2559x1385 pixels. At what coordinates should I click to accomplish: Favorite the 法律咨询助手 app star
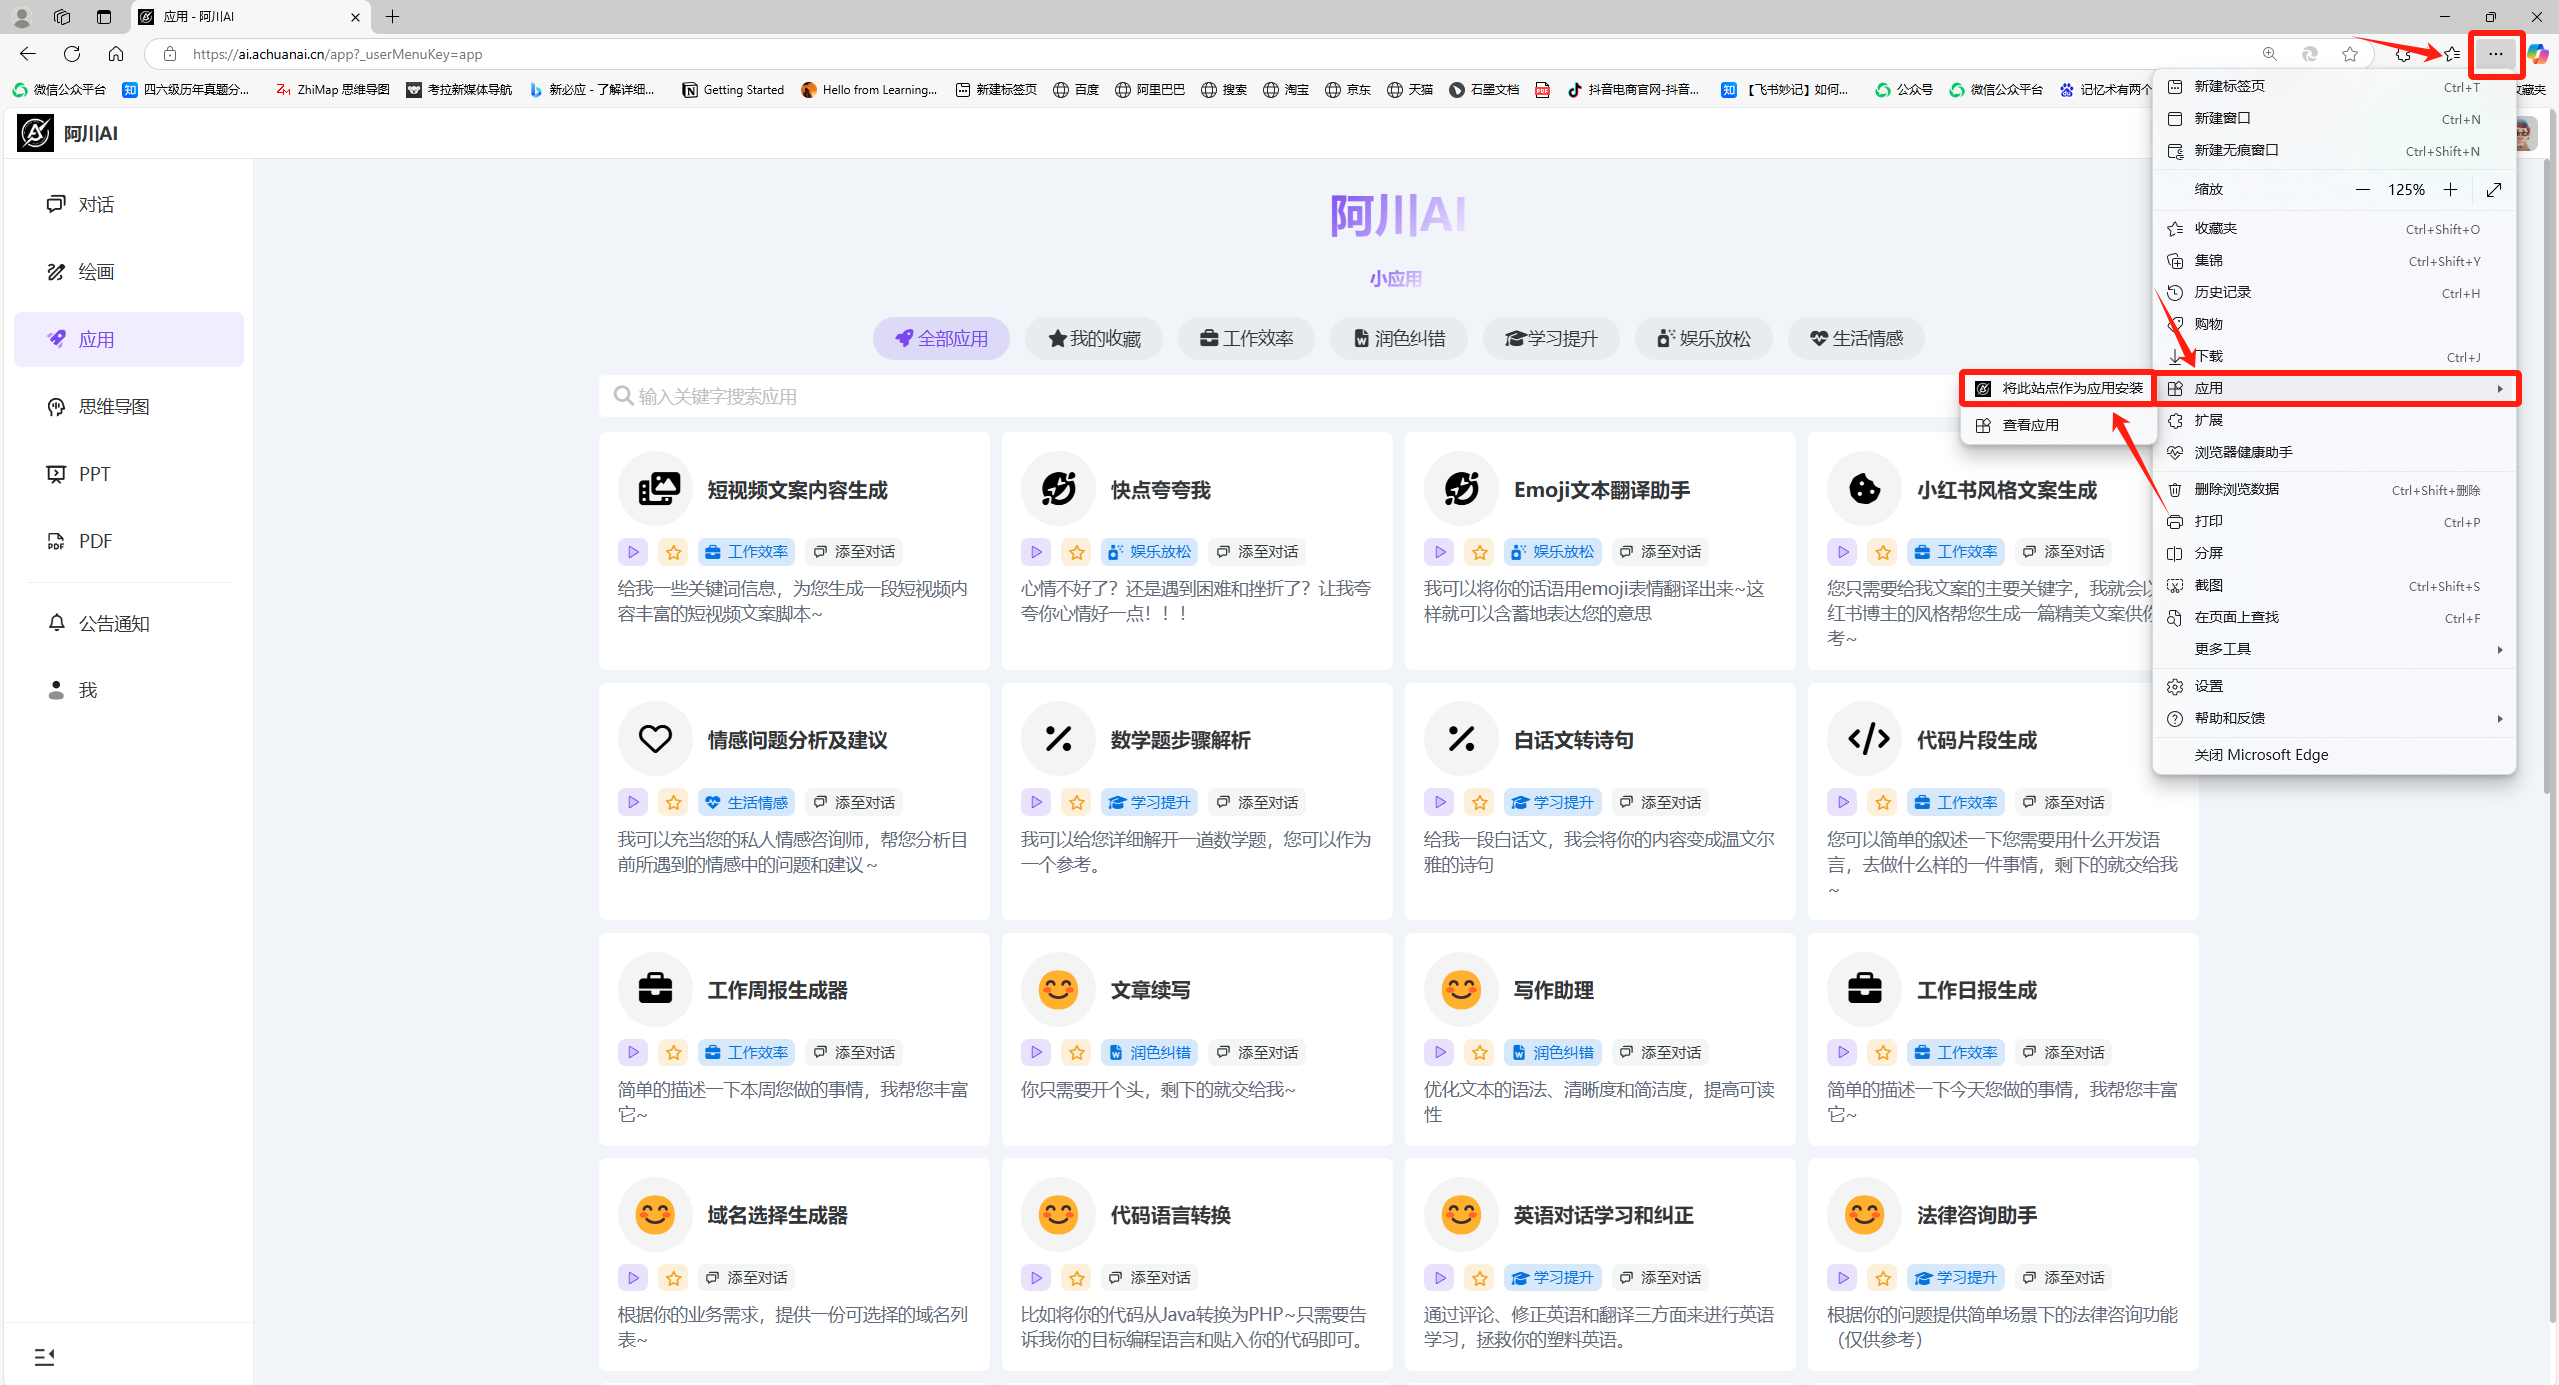coord(1883,1277)
